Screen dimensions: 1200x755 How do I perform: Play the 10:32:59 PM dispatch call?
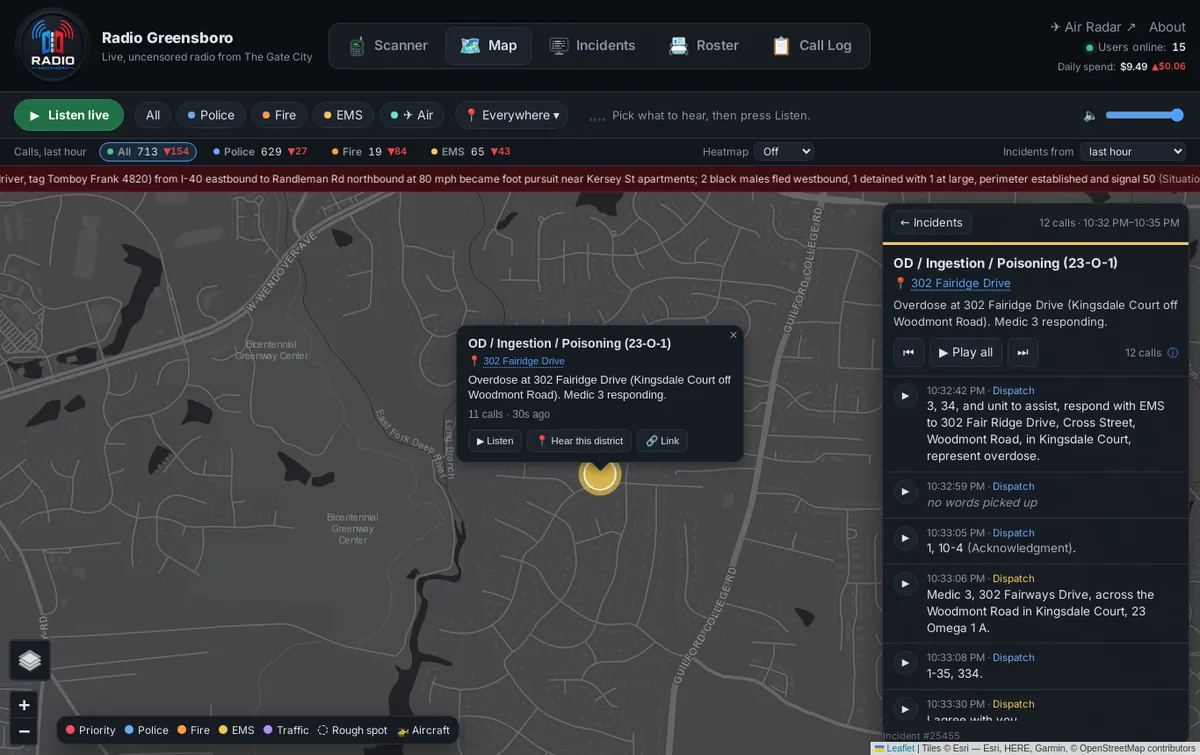(905, 492)
